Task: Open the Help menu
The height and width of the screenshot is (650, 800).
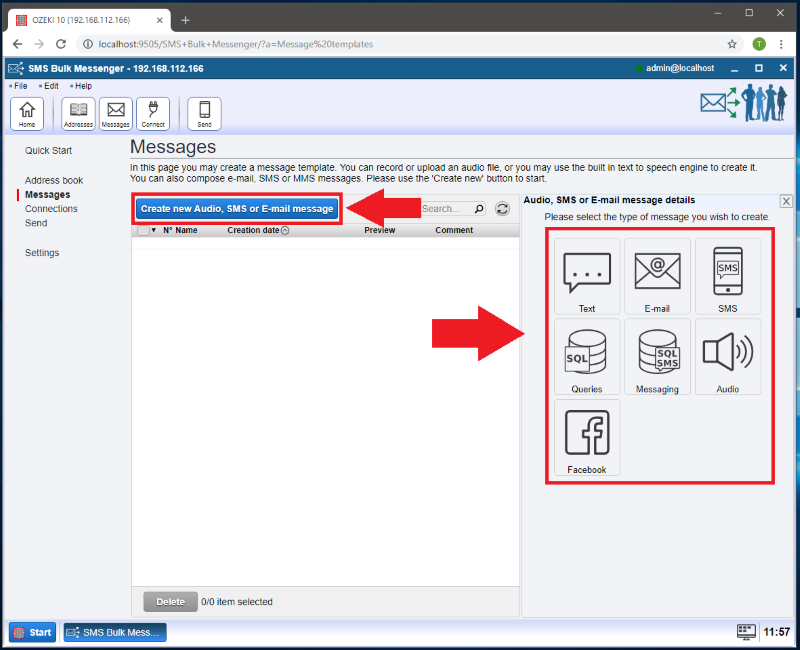Action: click(x=83, y=86)
